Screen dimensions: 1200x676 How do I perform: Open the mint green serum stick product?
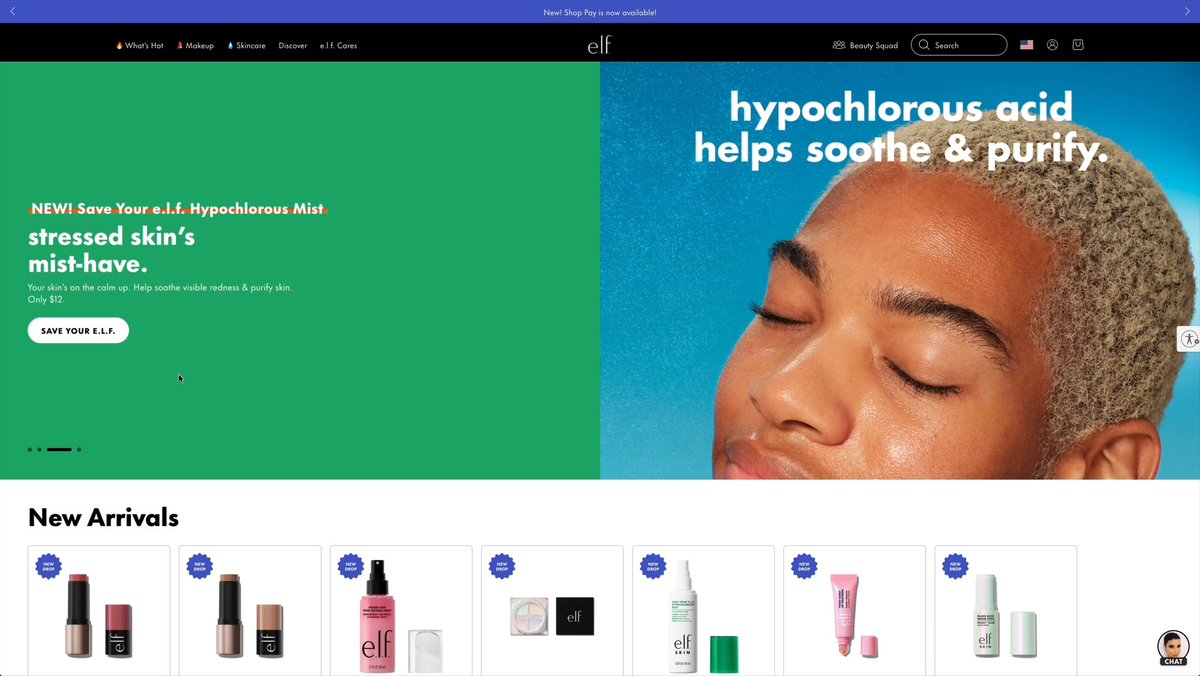pos(1005,610)
